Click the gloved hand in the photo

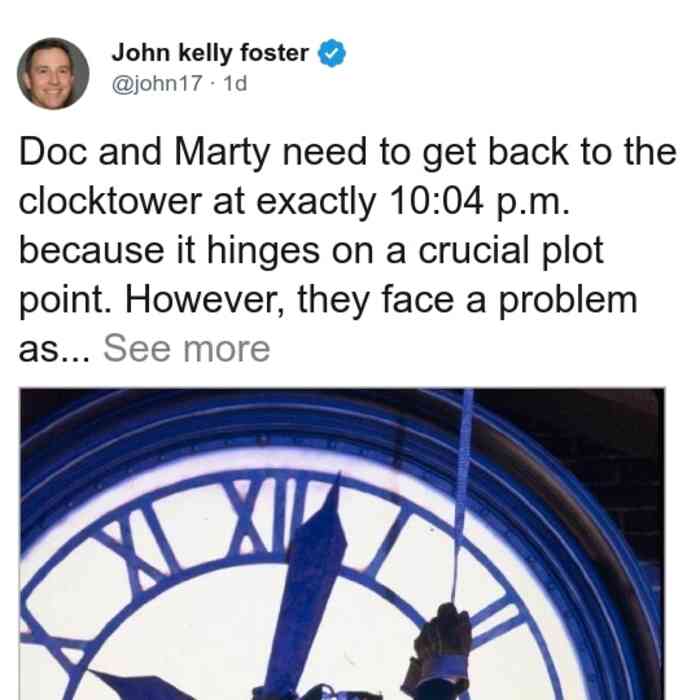tap(438, 648)
